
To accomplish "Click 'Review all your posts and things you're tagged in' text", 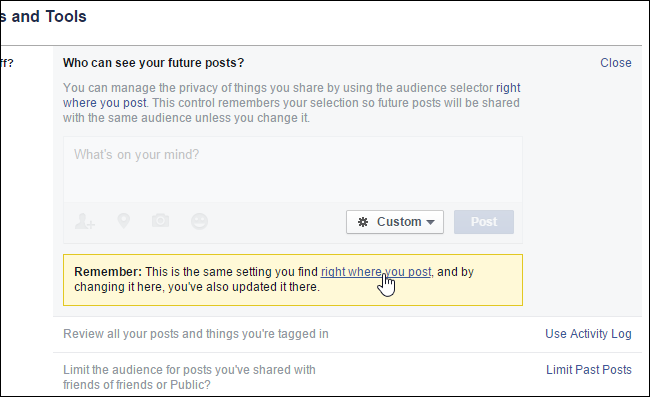I will pyautogui.click(x=196, y=334).
